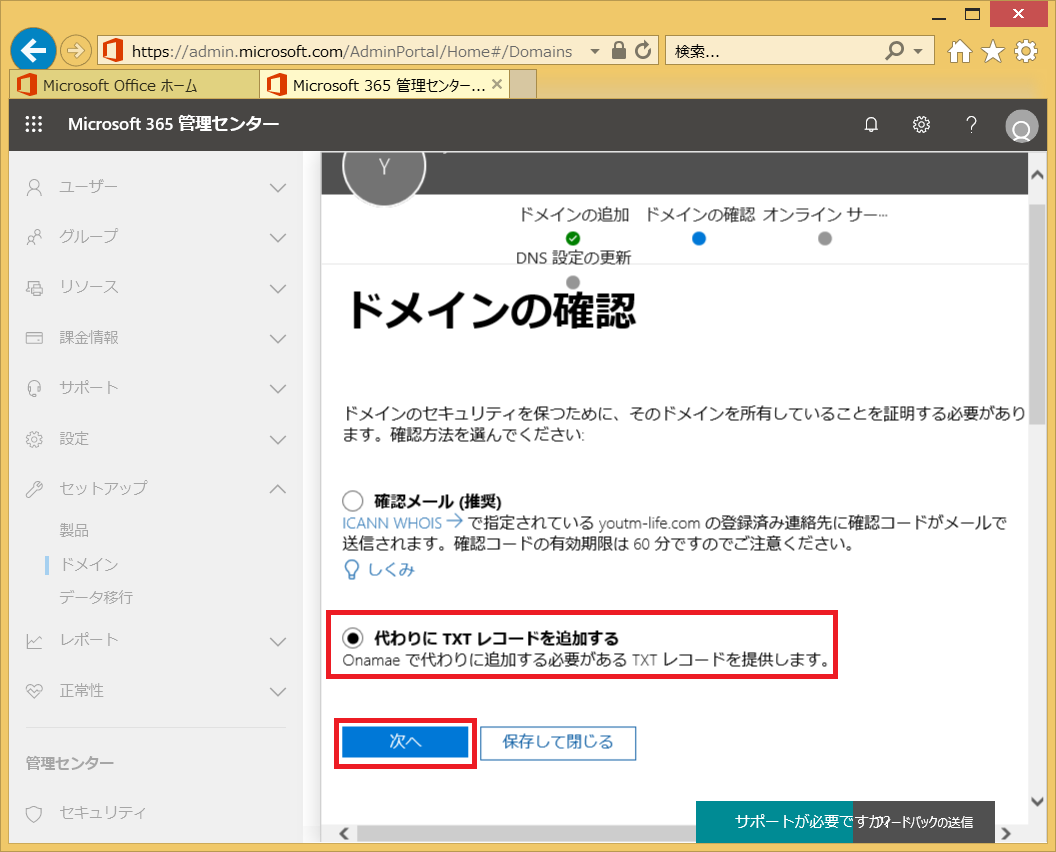The image size is (1056, 852).
Task: Open the app launcher grid icon
Action: (x=33, y=124)
